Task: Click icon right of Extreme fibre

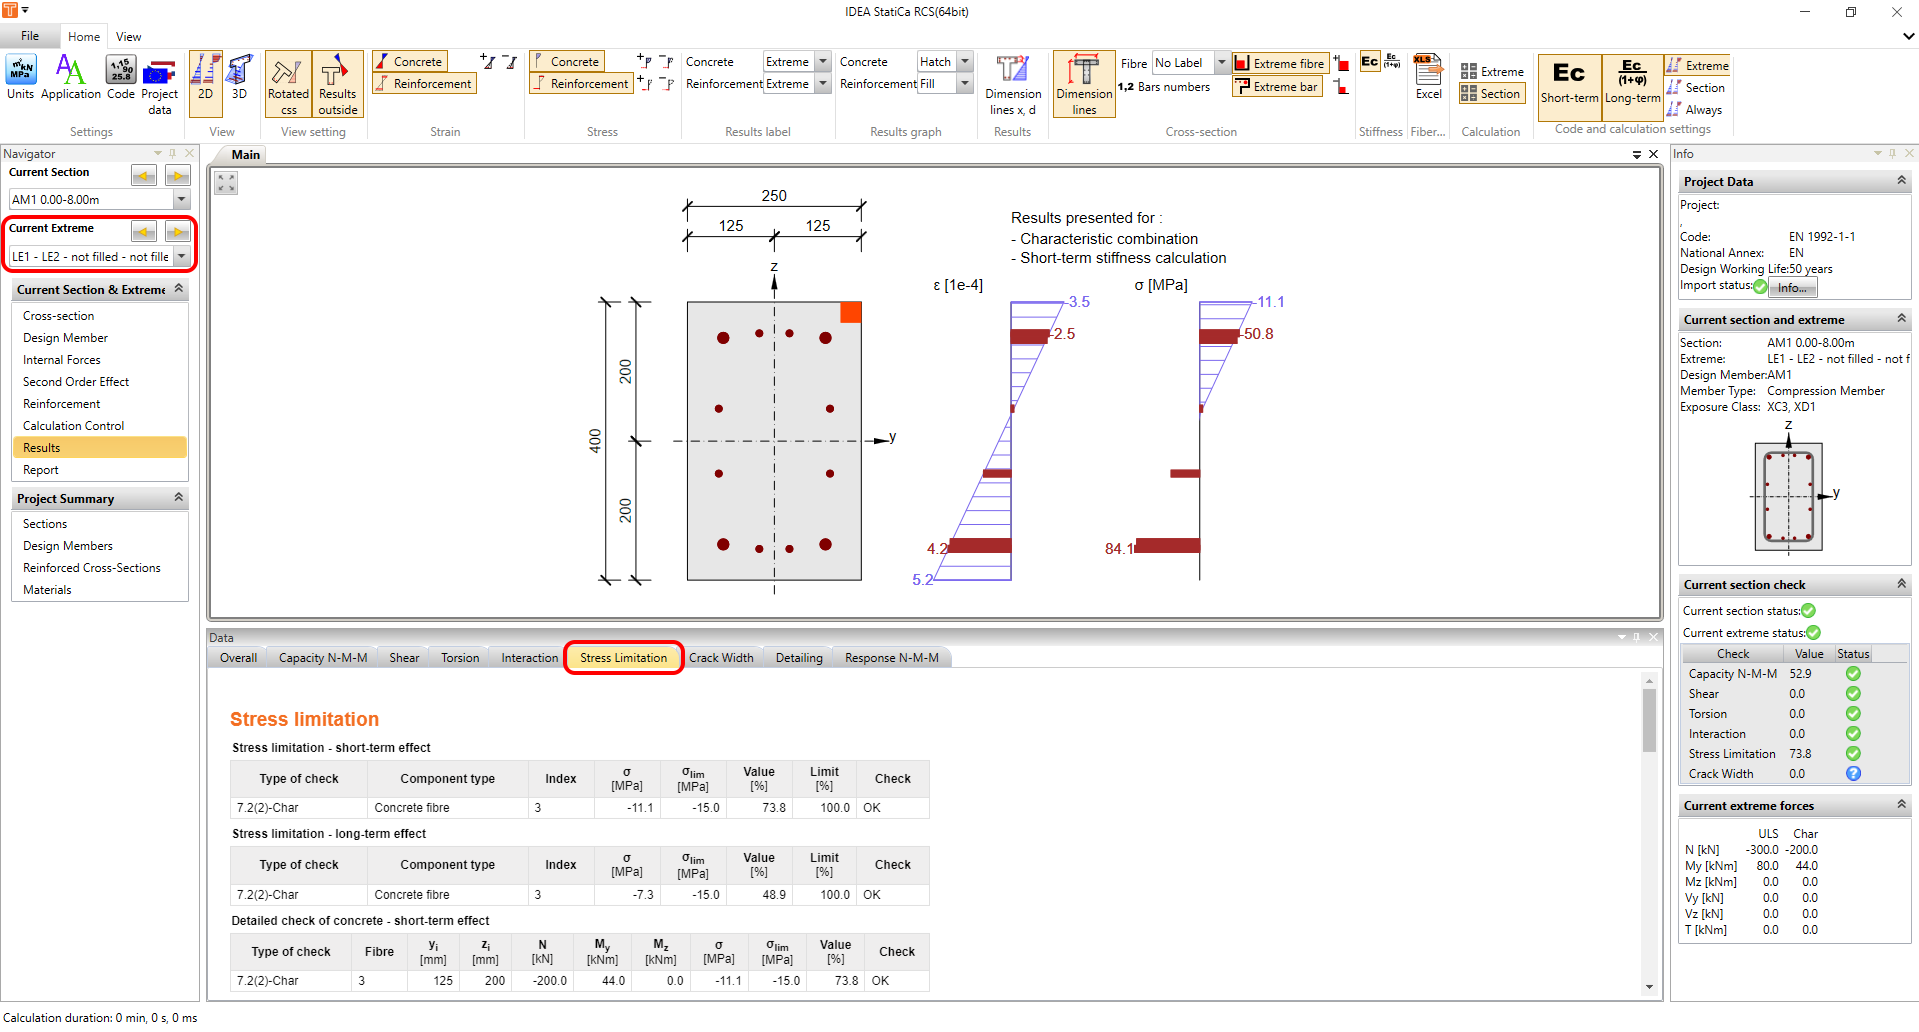Action: [1341, 63]
